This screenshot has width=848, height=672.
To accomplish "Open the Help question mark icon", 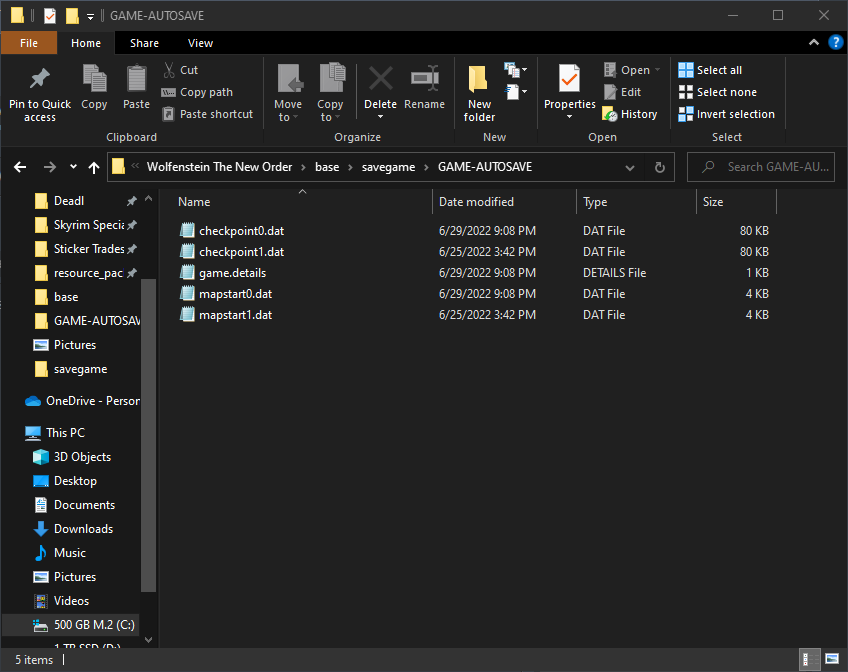I will 836,42.
